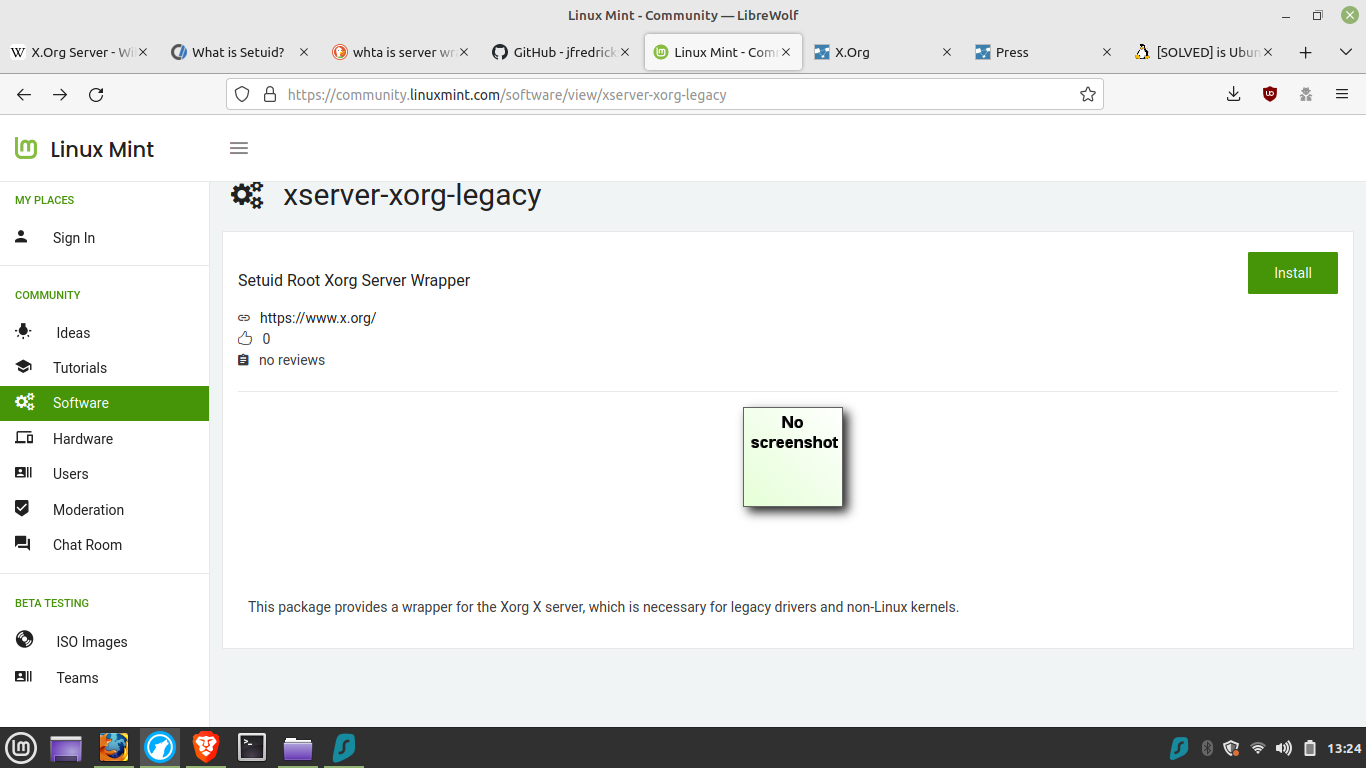Click the thumbs up like icon
The width and height of the screenshot is (1366, 768).
245,339
